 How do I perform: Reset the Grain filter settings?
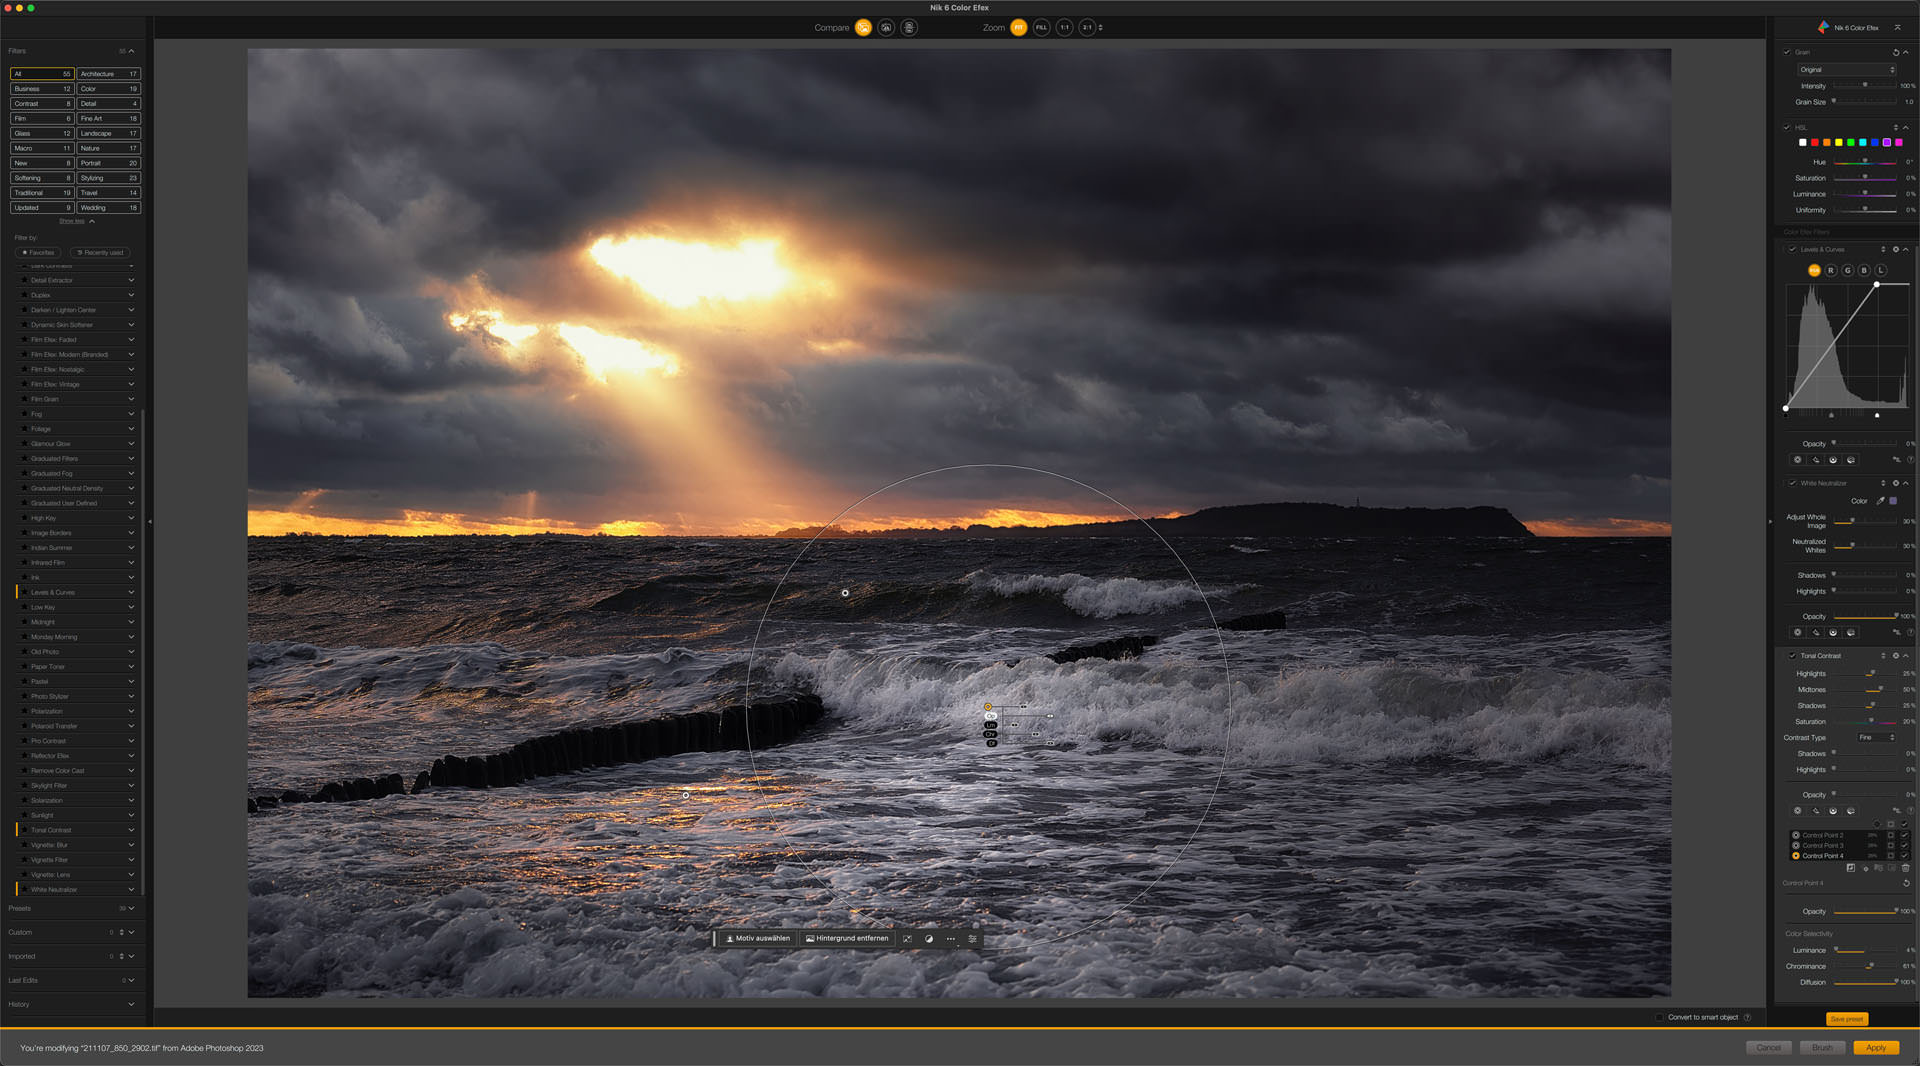(1895, 52)
